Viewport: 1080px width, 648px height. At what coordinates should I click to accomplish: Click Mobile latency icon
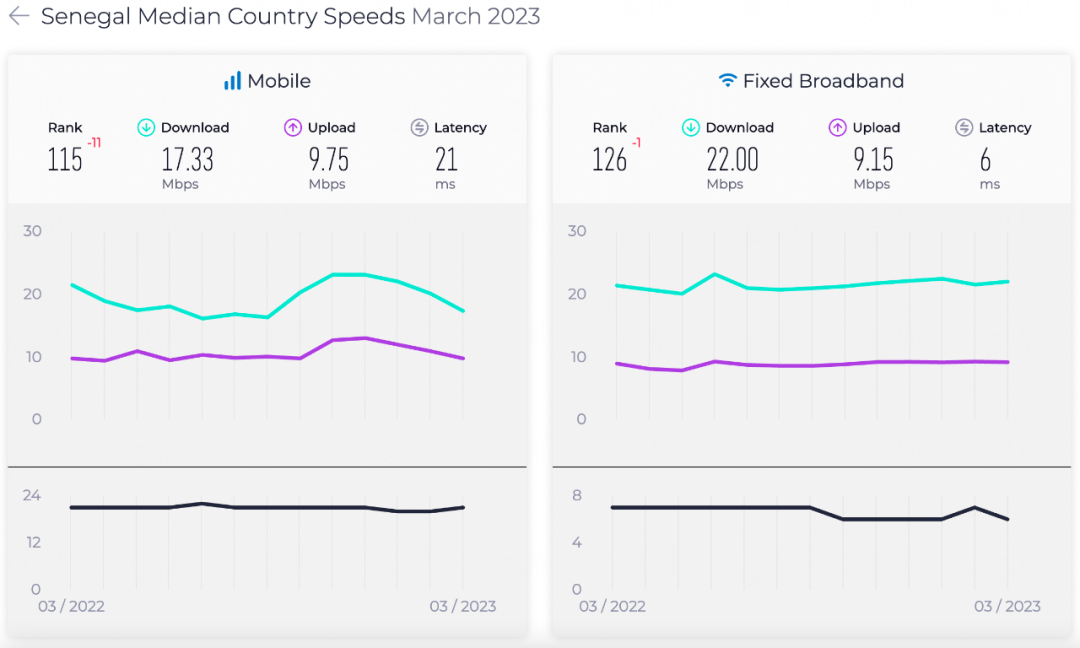point(419,127)
